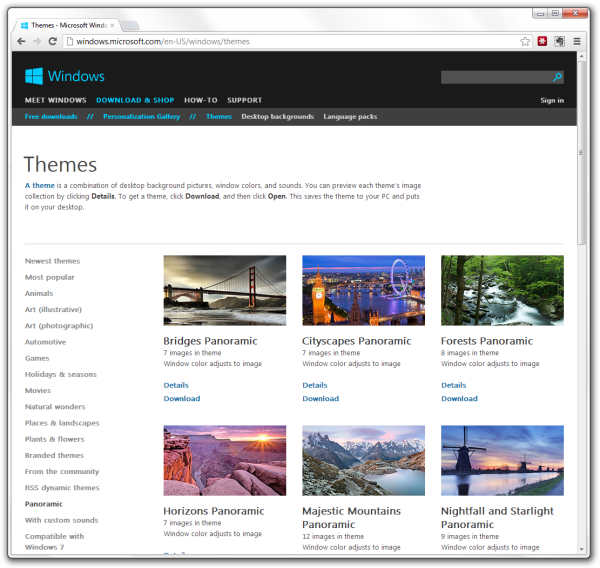Viewport: 600px width, 568px height.
Task: Click the search magnifier icon
Action: click(x=558, y=77)
